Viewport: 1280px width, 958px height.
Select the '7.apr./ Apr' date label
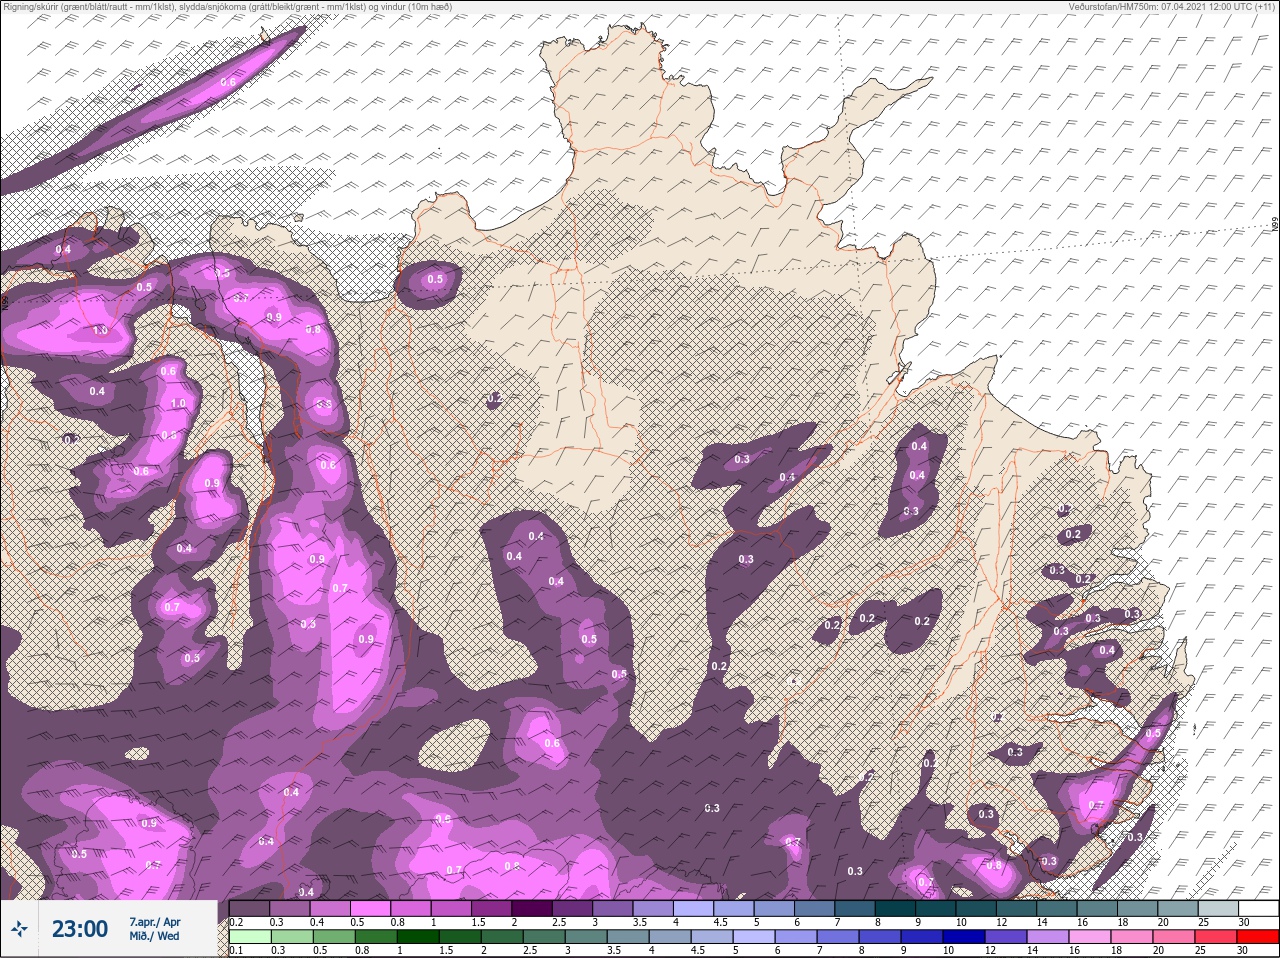(x=155, y=921)
